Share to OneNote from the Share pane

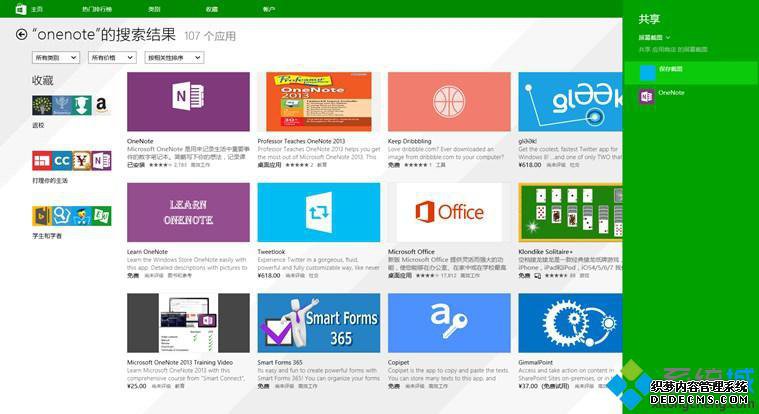(x=691, y=96)
